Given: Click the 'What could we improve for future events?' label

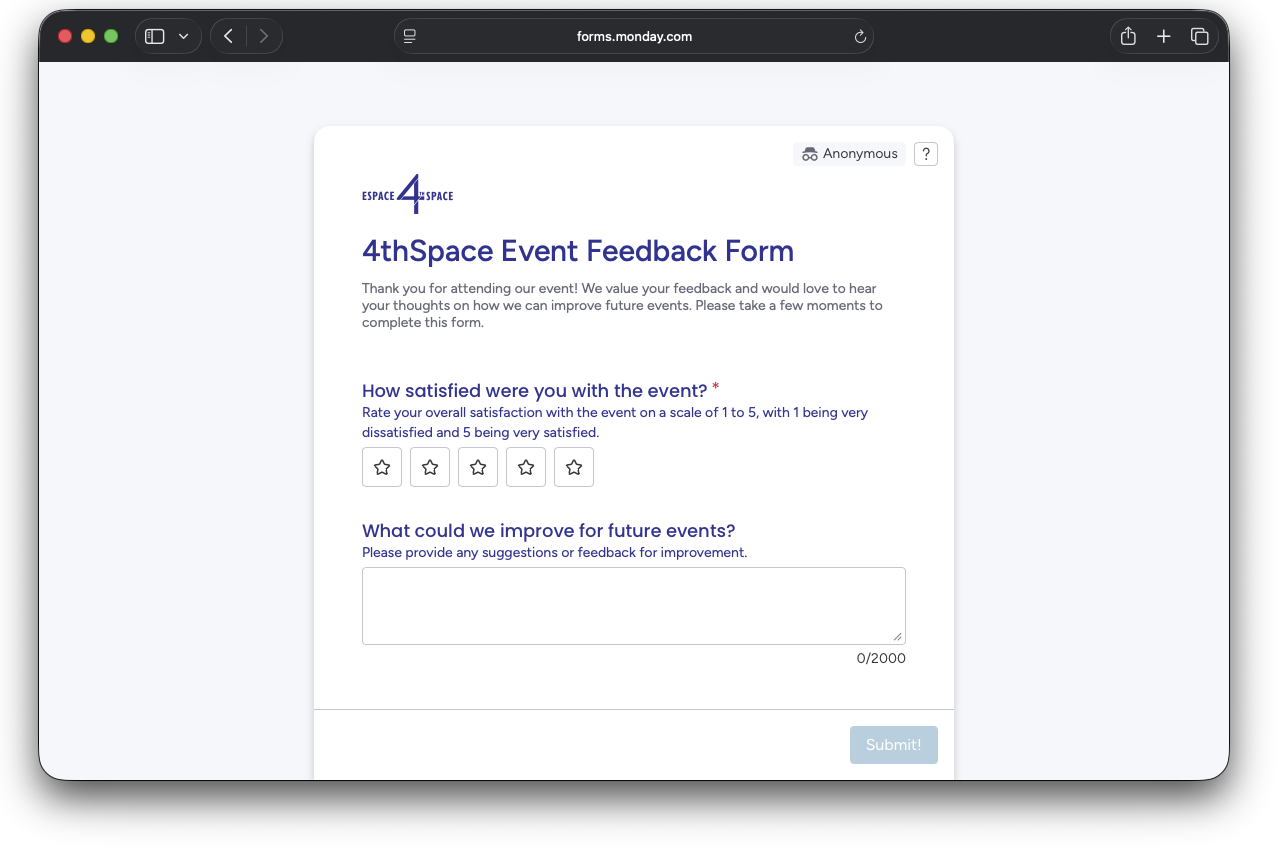Looking at the screenshot, I should [549, 531].
